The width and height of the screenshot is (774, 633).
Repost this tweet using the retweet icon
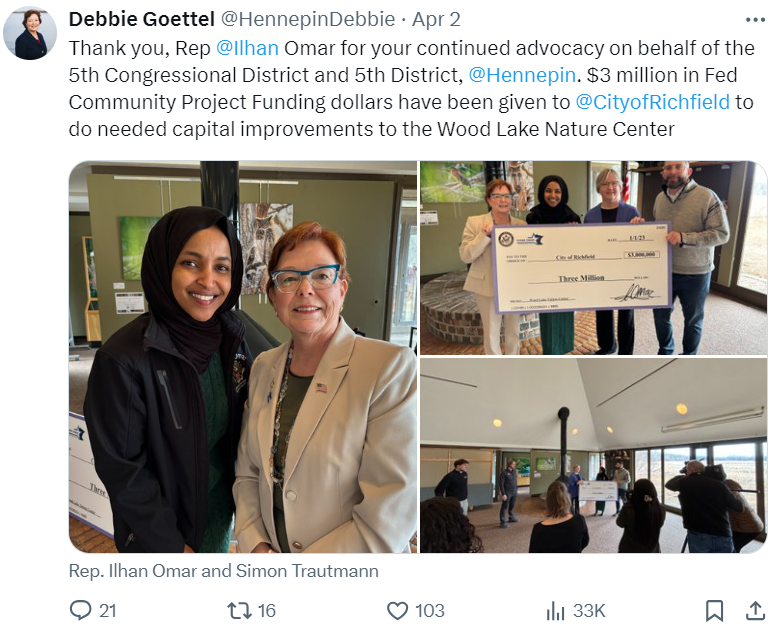point(239,610)
